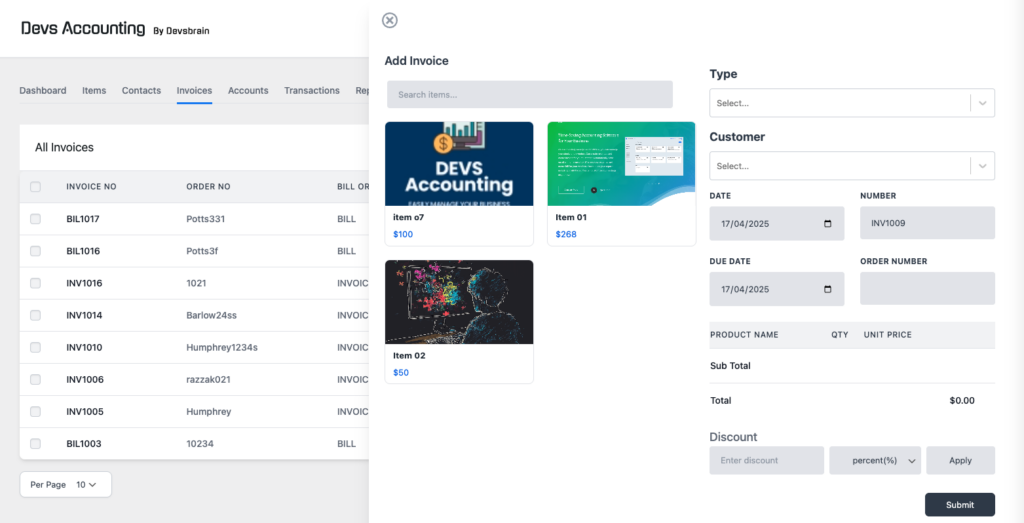Add item o7 card thumbnail
Screen dimensions: 1024x523
click(459, 164)
